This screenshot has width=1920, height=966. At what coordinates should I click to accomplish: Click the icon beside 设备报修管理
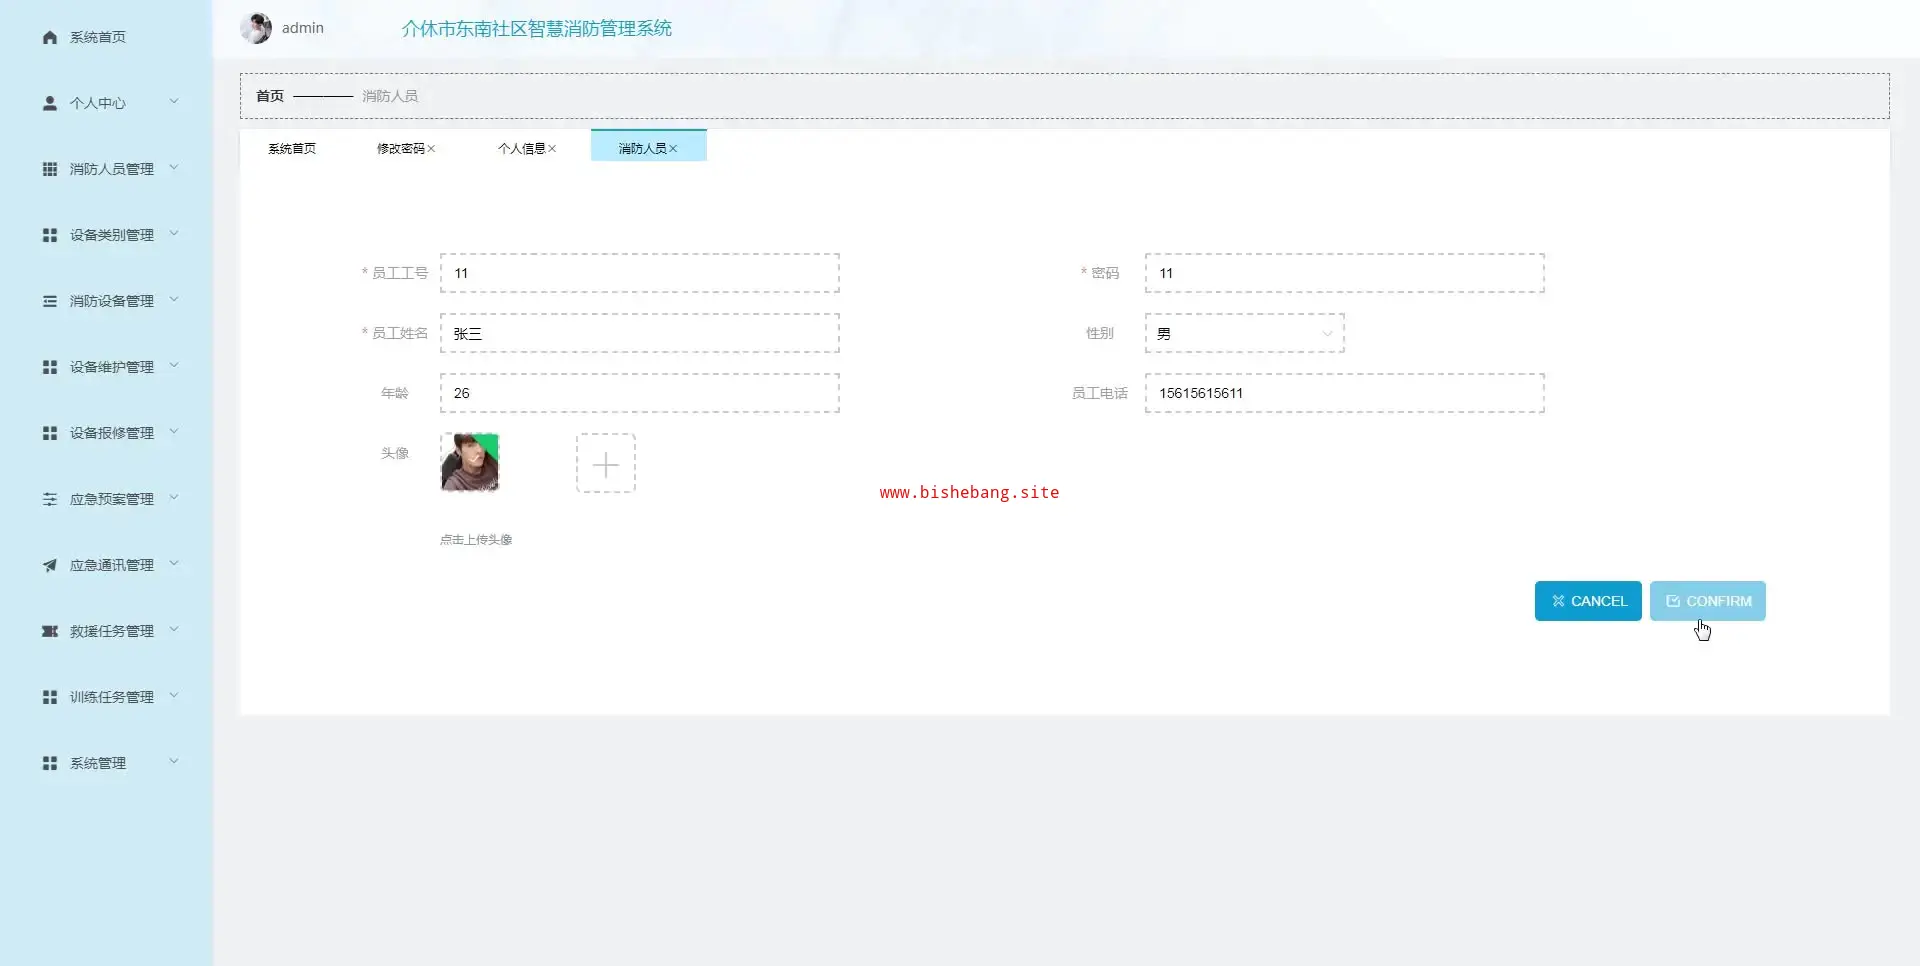coord(50,433)
